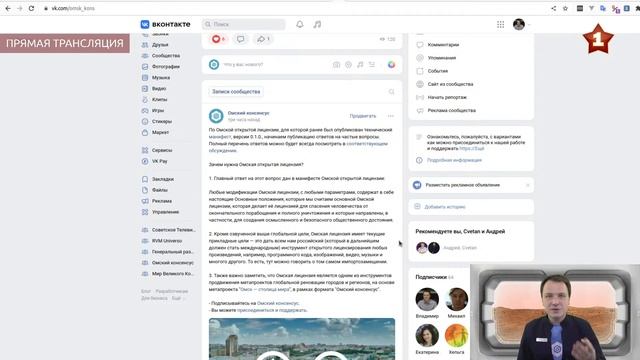Open the 'RVM Universe' community shortcut
This screenshot has width=640, height=360.
point(167,241)
